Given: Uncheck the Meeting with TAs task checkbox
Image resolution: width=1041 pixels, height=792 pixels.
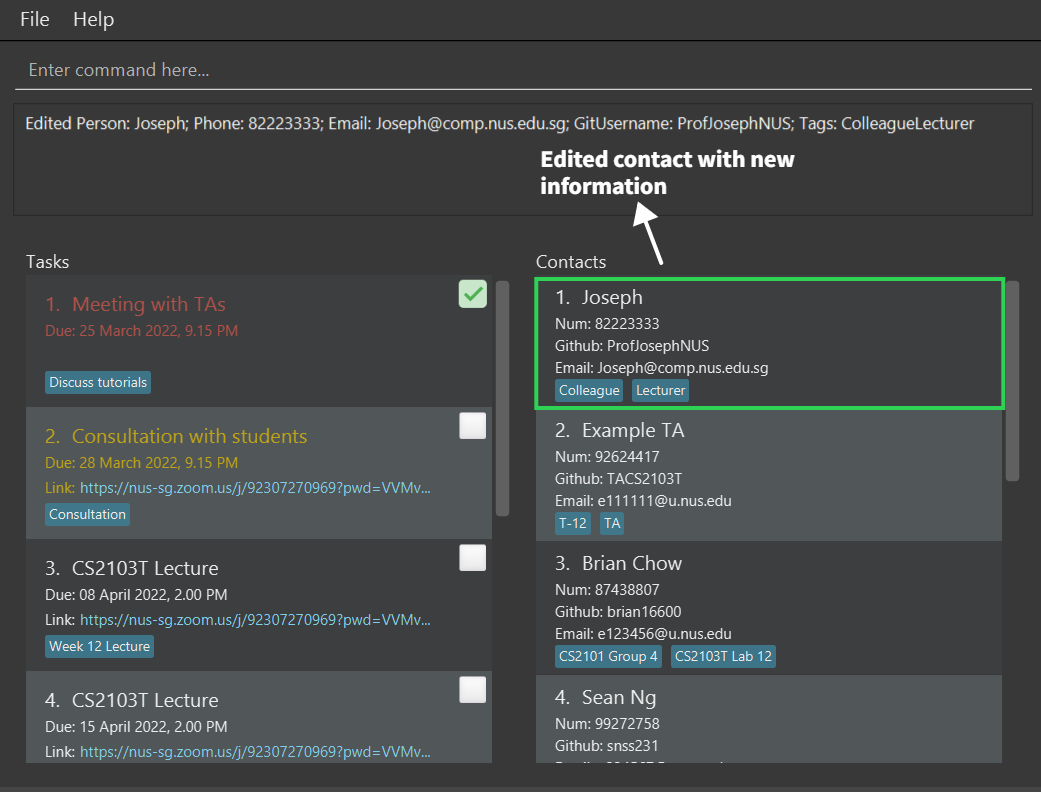Looking at the screenshot, I should [473, 294].
